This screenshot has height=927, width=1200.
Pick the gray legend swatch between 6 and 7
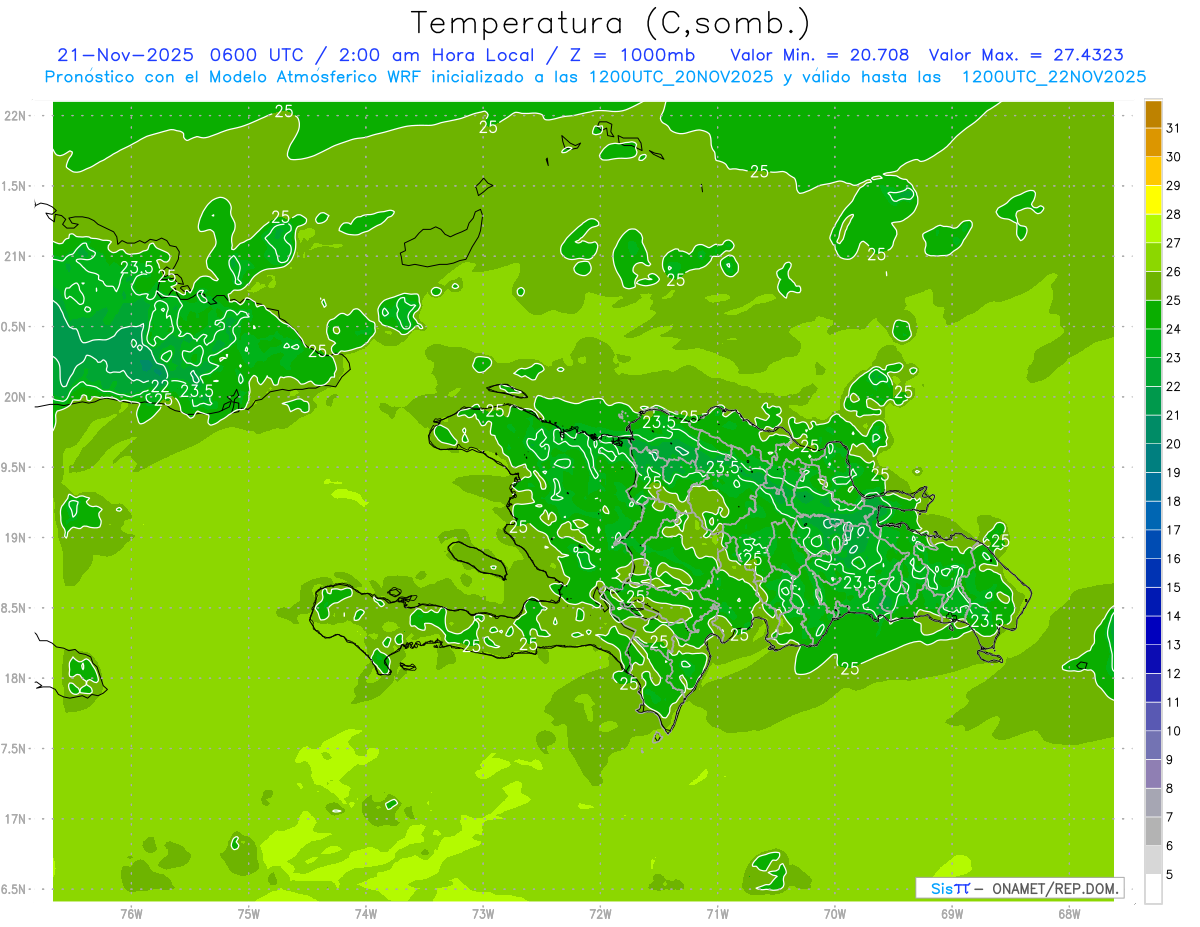click(1153, 831)
